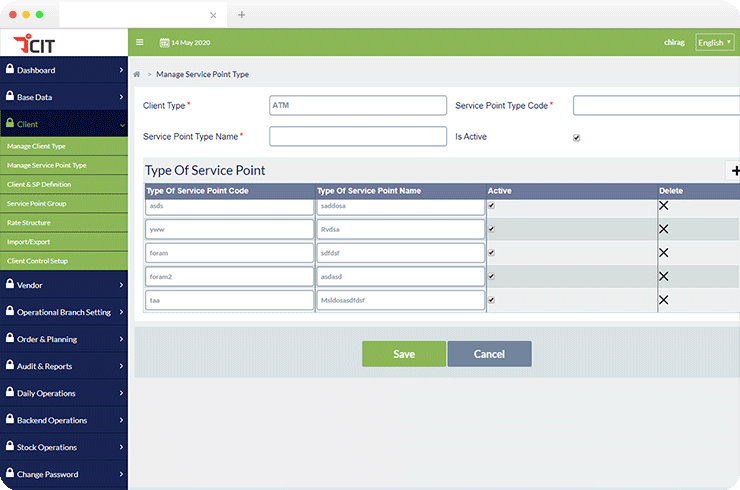The height and width of the screenshot is (490, 740).
Task: Open Service Point Group submenu item
Action: click(x=64, y=203)
